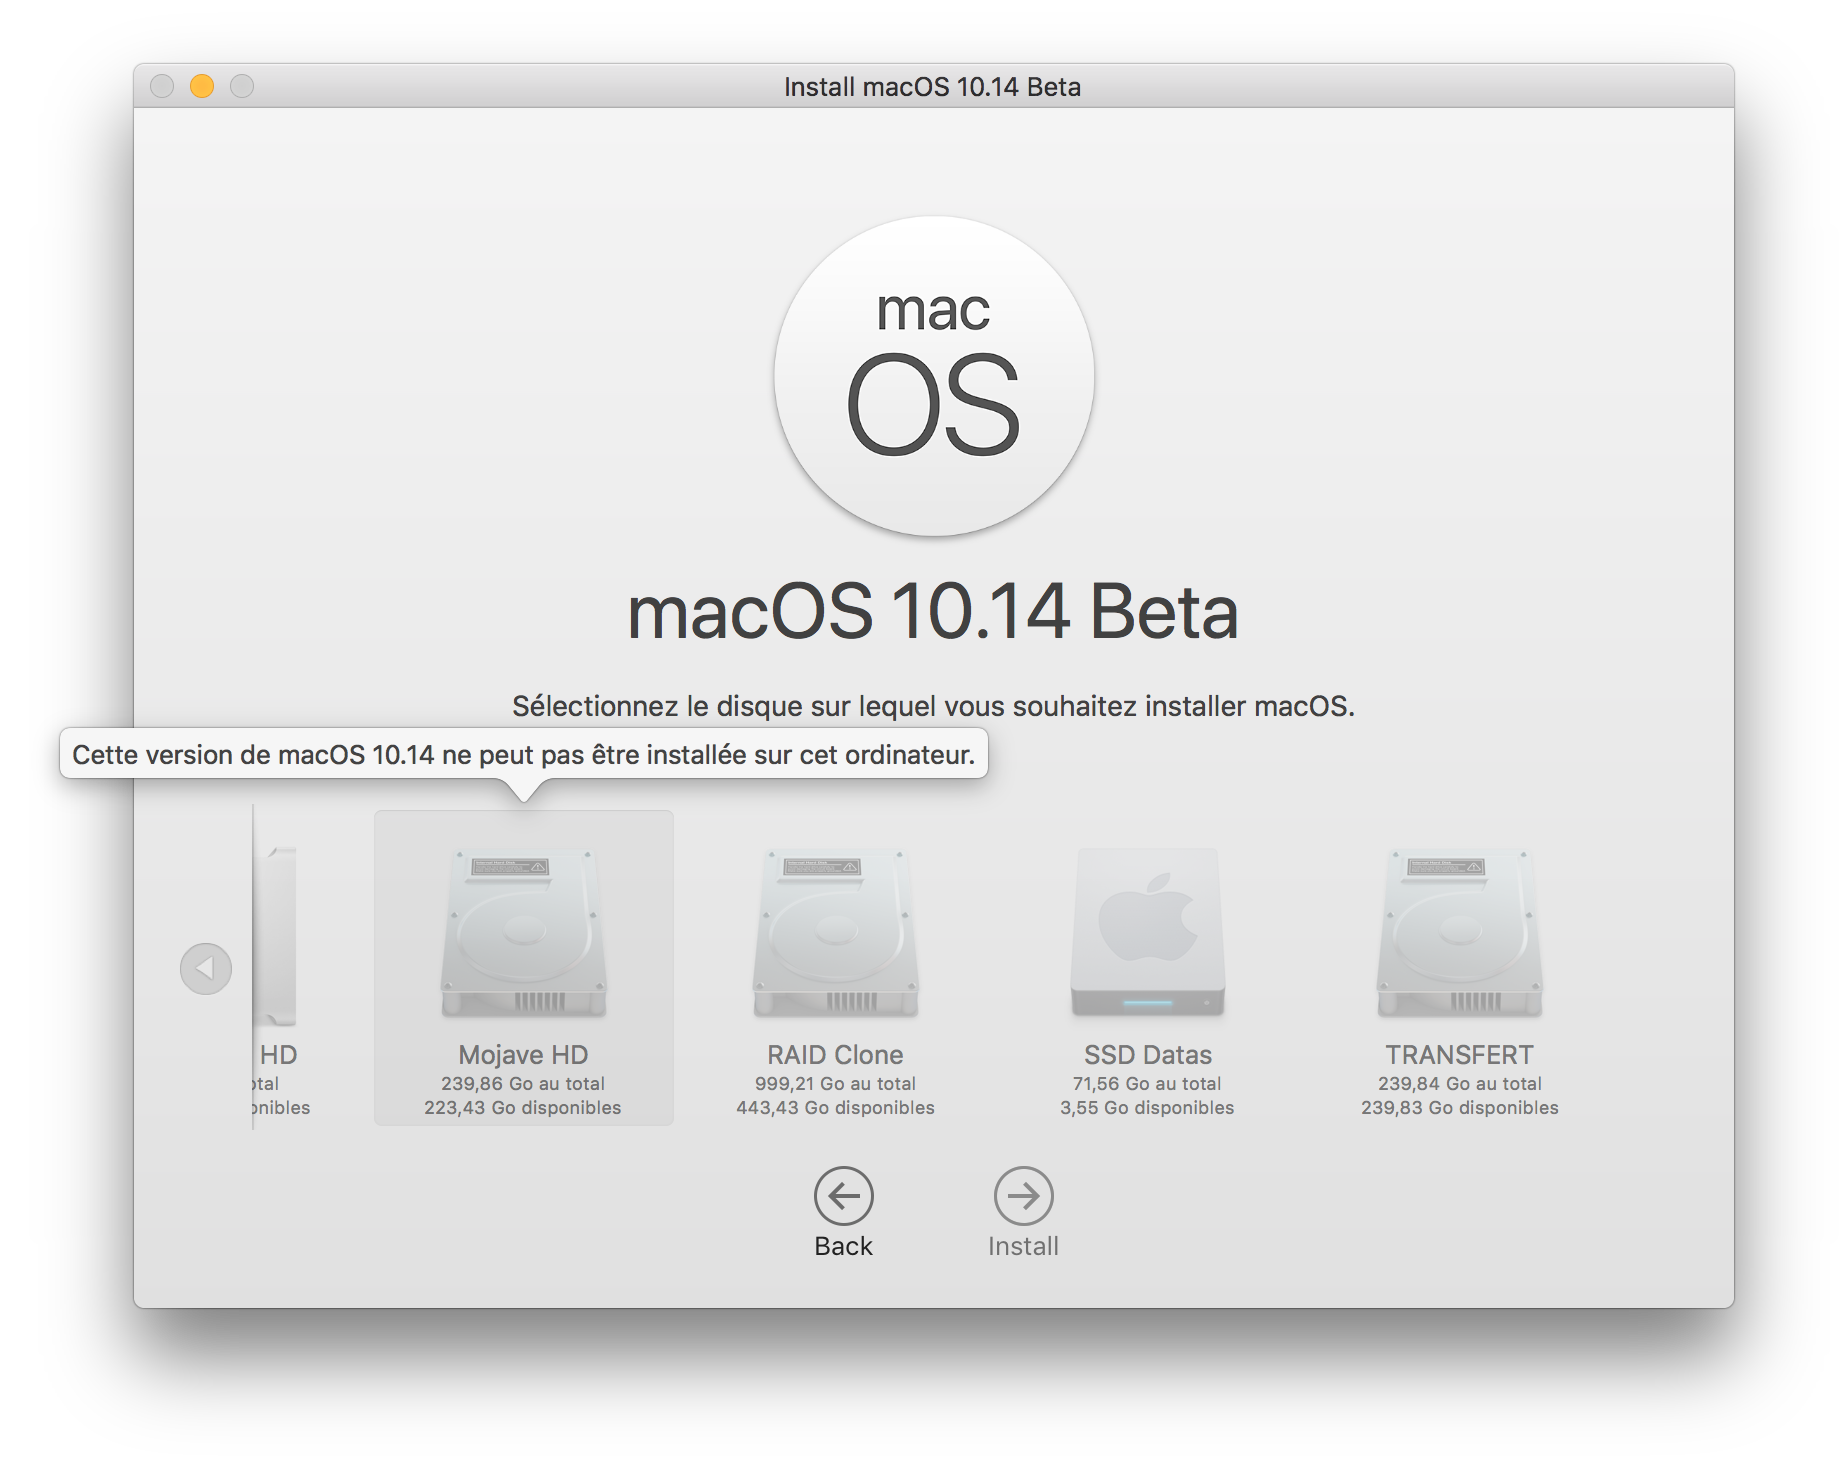This screenshot has width=1846, height=1468.
Task: Click the left scroll arrow for disks
Action: tap(206, 968)
